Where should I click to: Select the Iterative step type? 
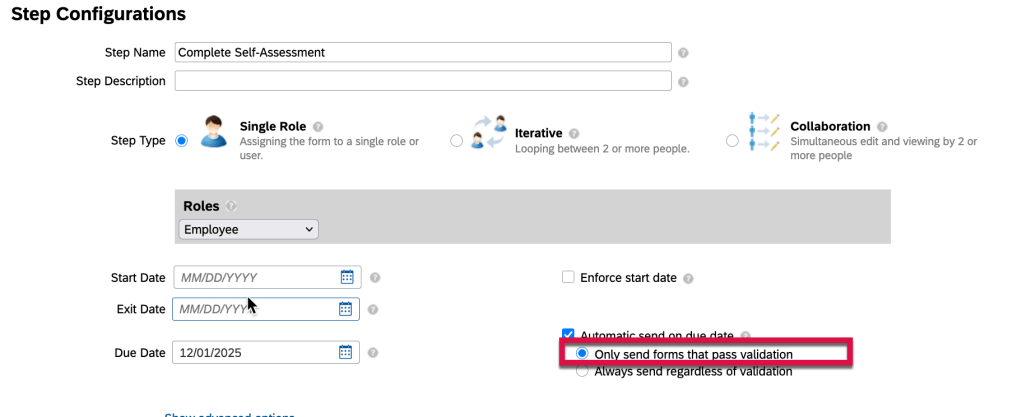pyautogui.click(x=456, y=141)
